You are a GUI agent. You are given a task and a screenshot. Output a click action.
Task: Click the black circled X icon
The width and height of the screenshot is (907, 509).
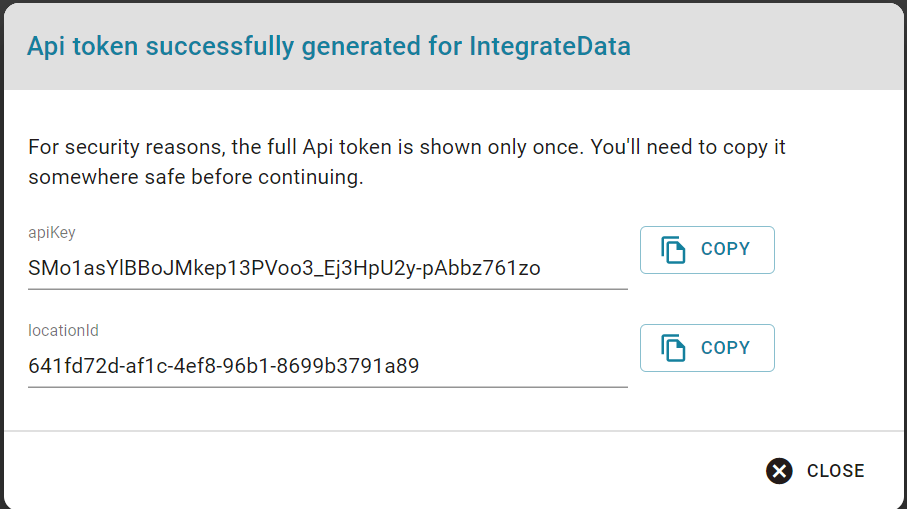coord(779,471)
